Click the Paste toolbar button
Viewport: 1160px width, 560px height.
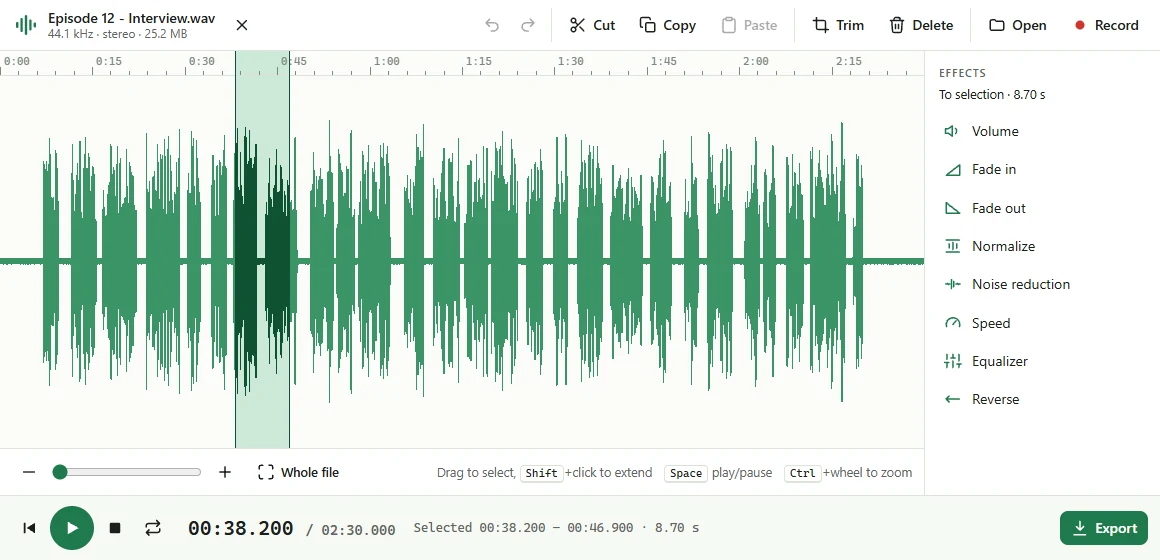pos(749,25)
